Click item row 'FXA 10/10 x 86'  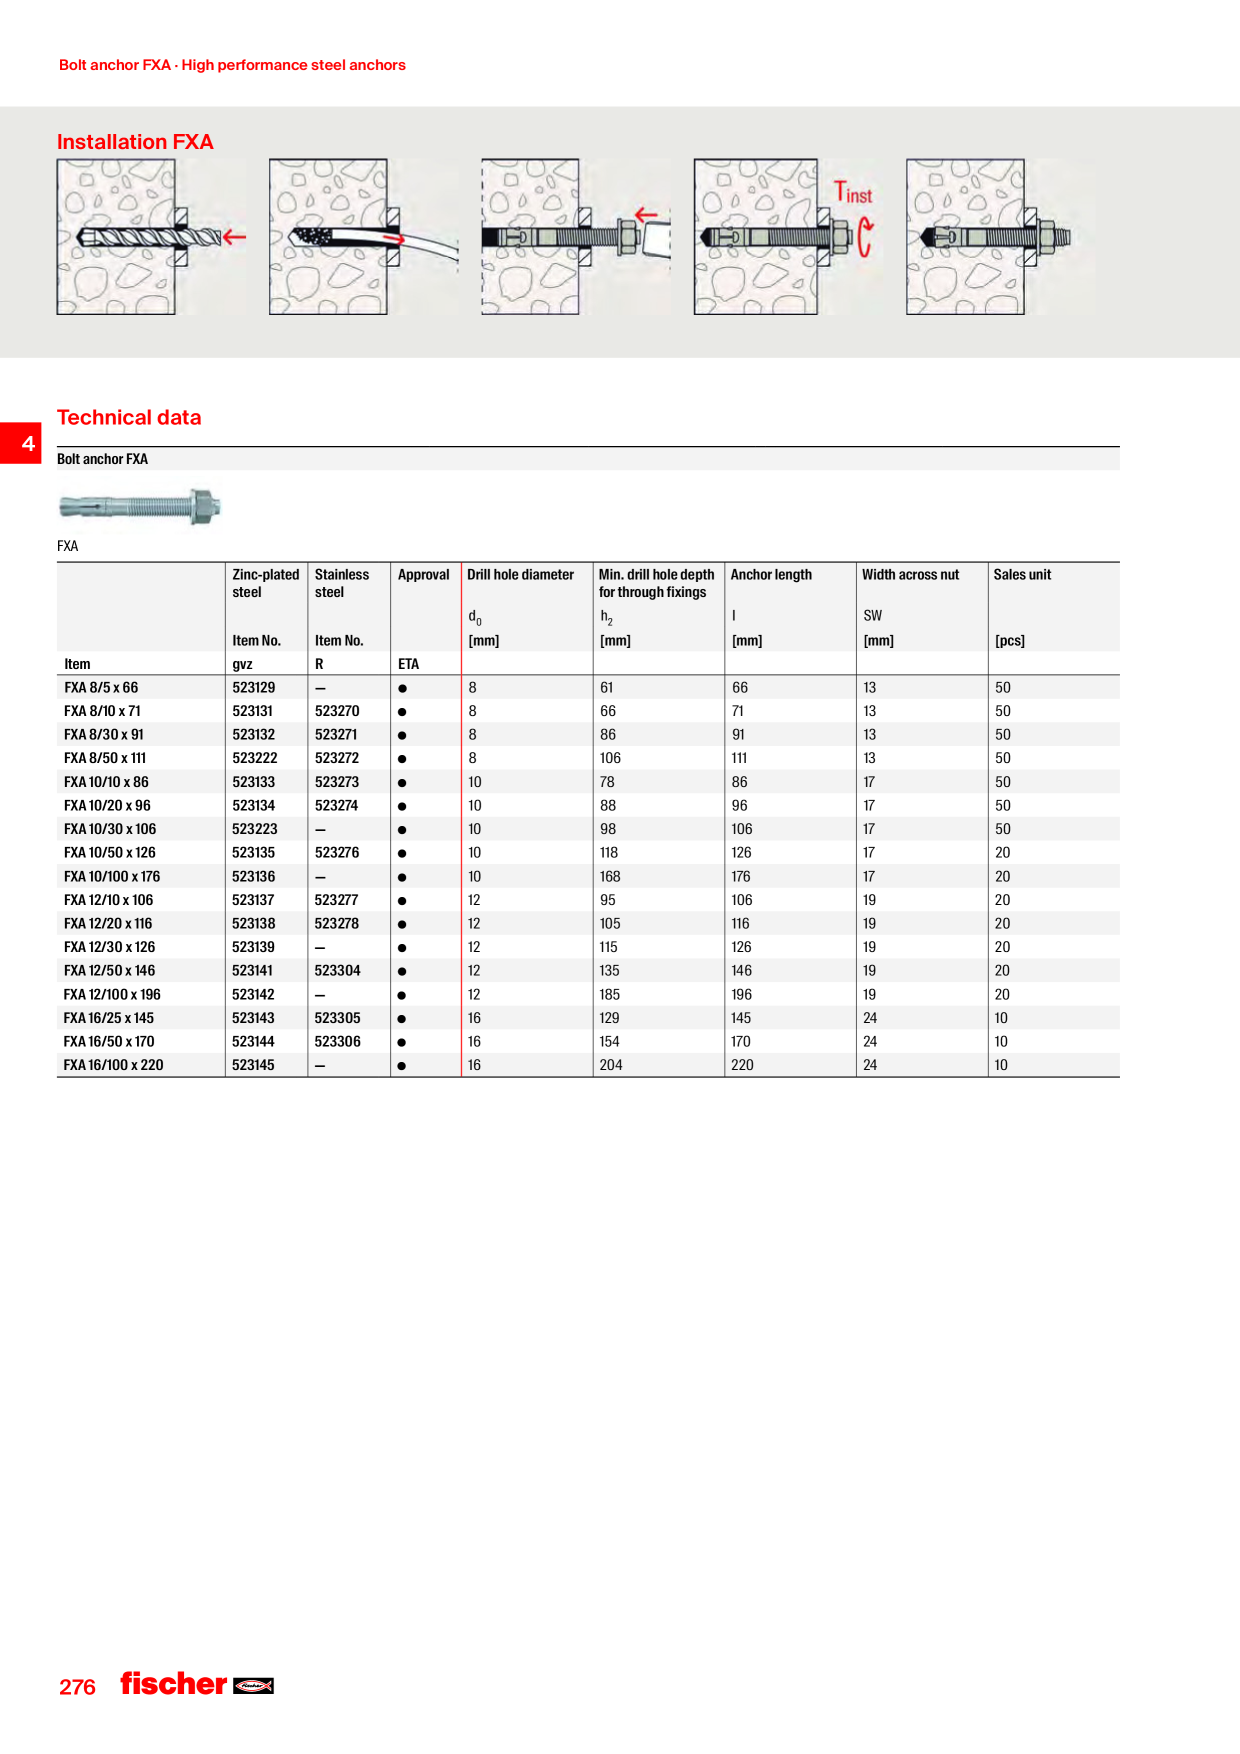click(x=588, y=782)
